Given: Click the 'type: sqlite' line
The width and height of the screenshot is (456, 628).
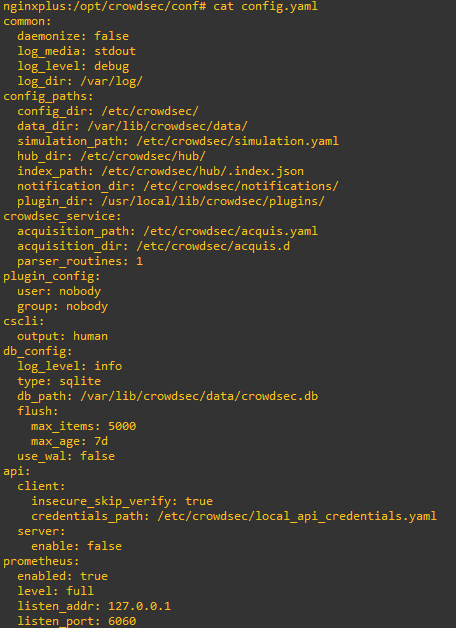Looking at the screenshot, I should [59, 381].
